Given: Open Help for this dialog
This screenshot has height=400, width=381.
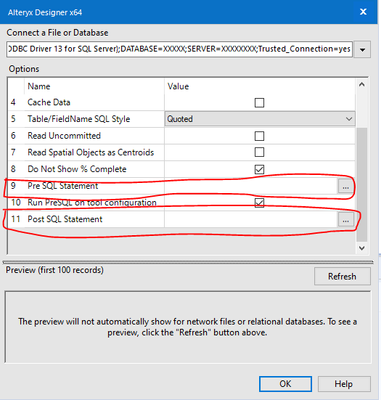Looking at the screenshot, I should [x=344, y=384].
